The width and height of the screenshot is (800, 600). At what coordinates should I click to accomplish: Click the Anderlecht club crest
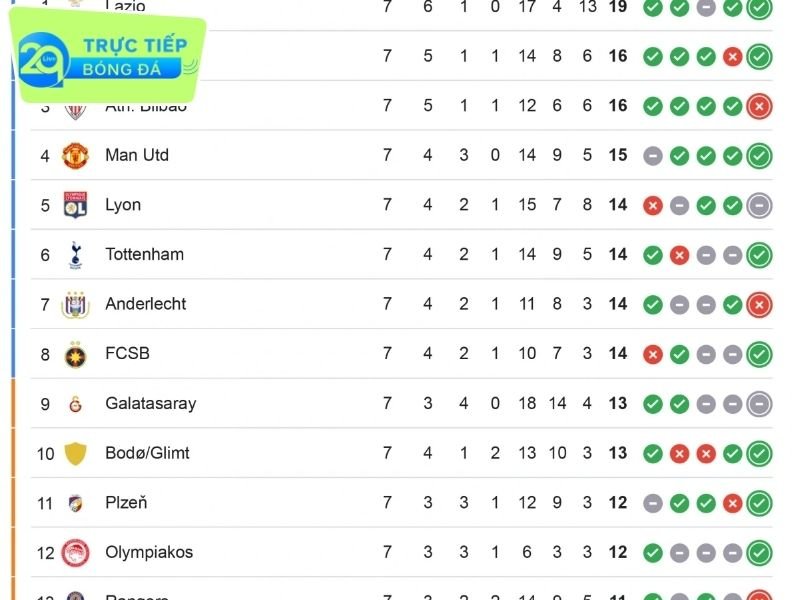(x=75, y=304)
